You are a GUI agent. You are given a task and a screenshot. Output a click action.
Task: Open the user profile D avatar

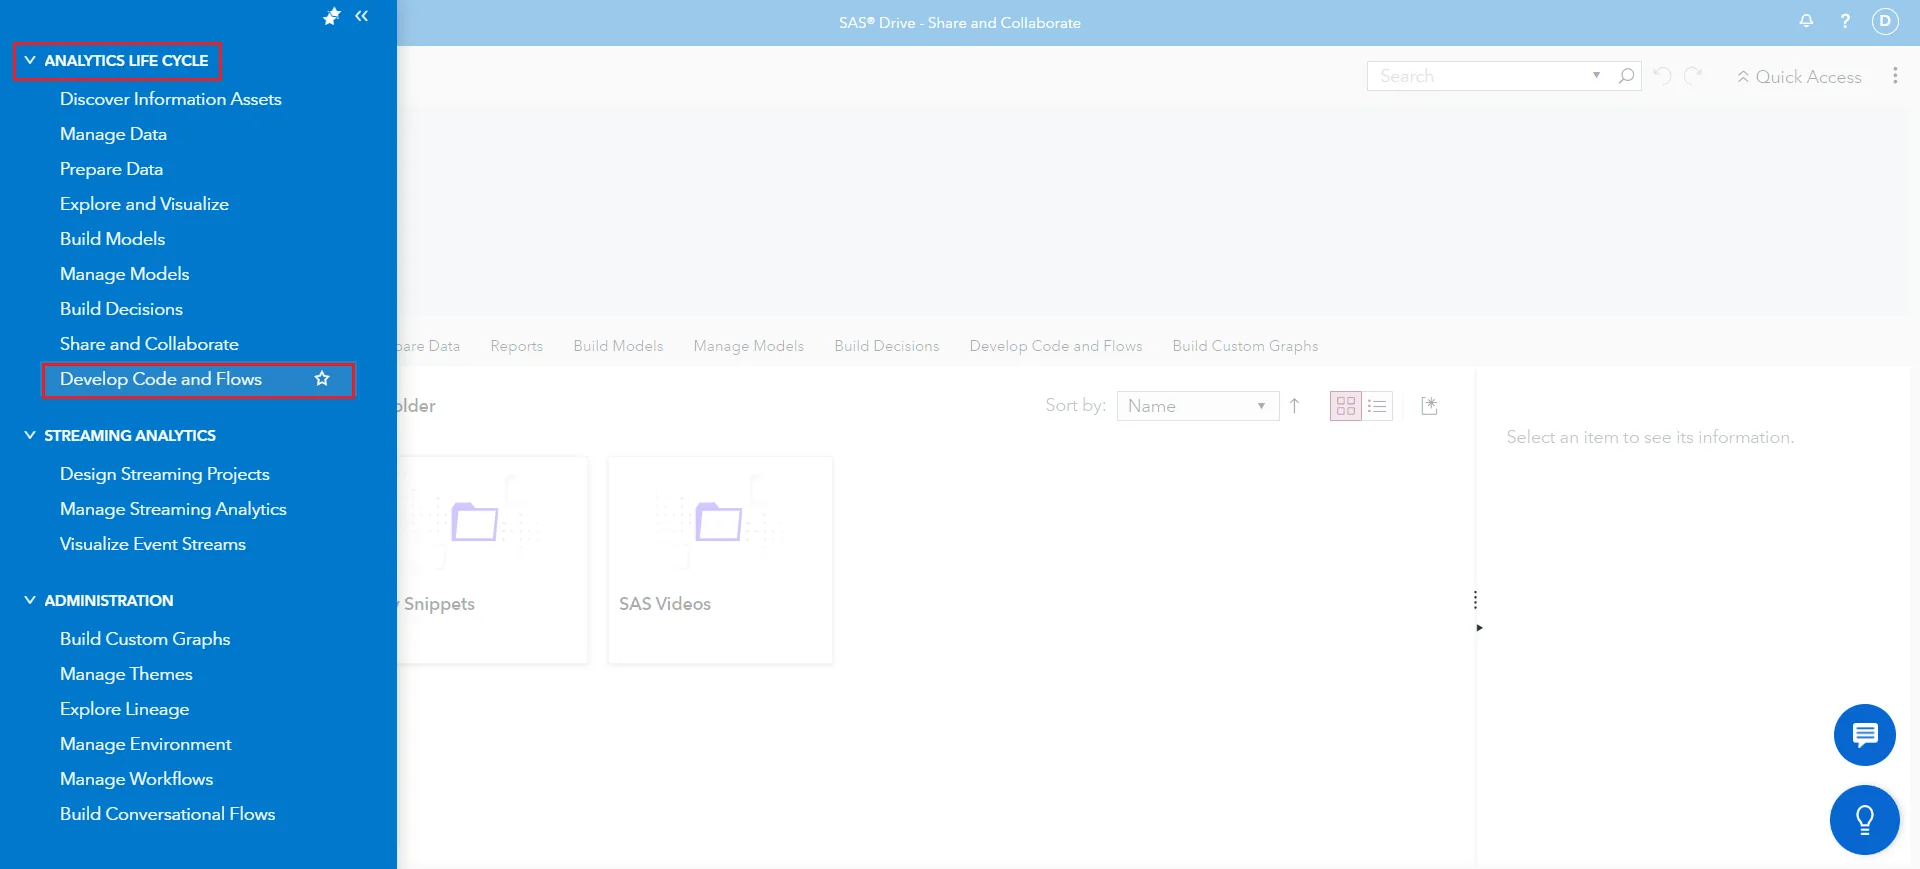click(x=1885, y=21)
